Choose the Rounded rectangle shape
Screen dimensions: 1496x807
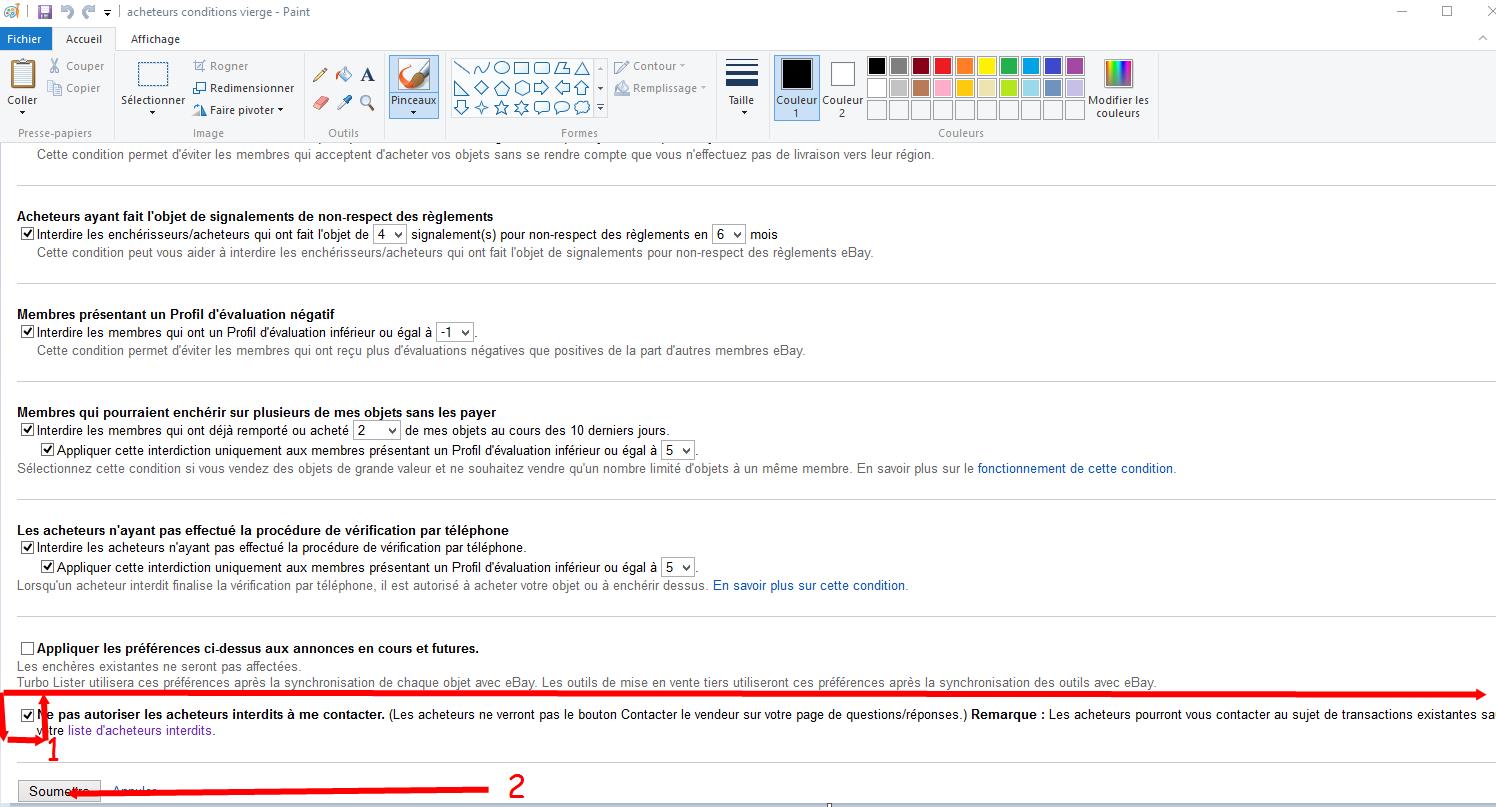click(x=542, y=68)
